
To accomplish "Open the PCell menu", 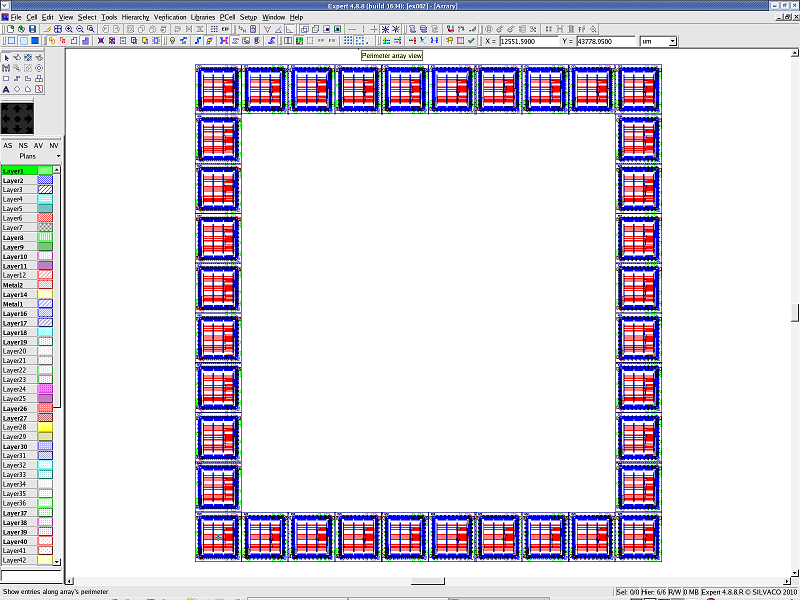I will click(227, 17).
